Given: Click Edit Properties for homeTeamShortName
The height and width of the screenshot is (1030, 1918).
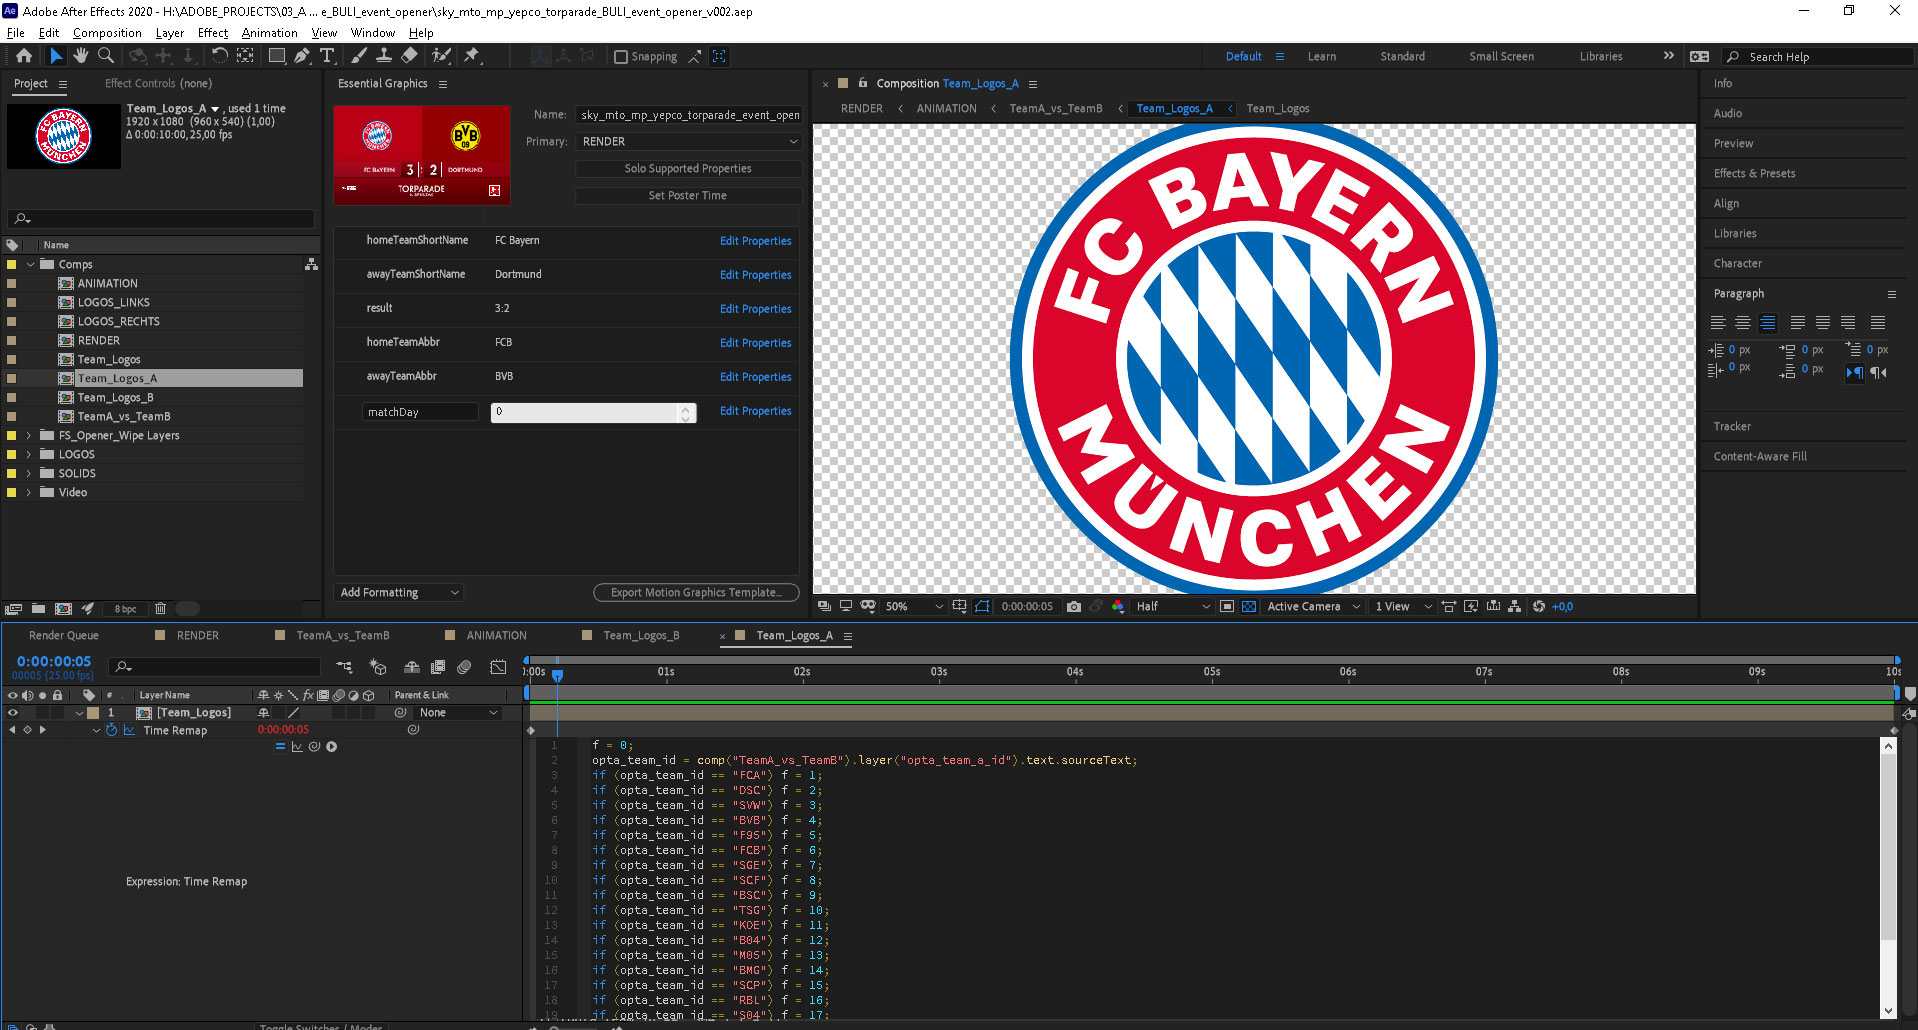Looking at the screenshot, I should click(755, 241).
